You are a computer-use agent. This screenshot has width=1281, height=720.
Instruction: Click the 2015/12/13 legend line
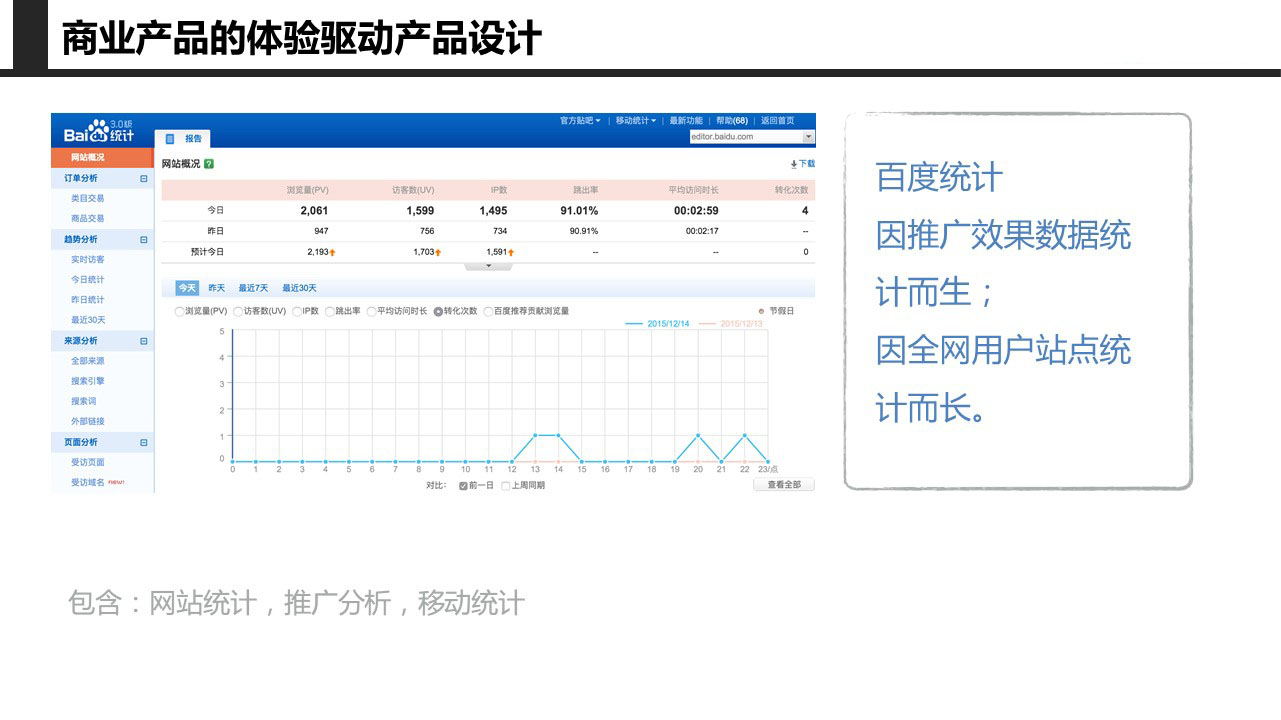point(708,324)
